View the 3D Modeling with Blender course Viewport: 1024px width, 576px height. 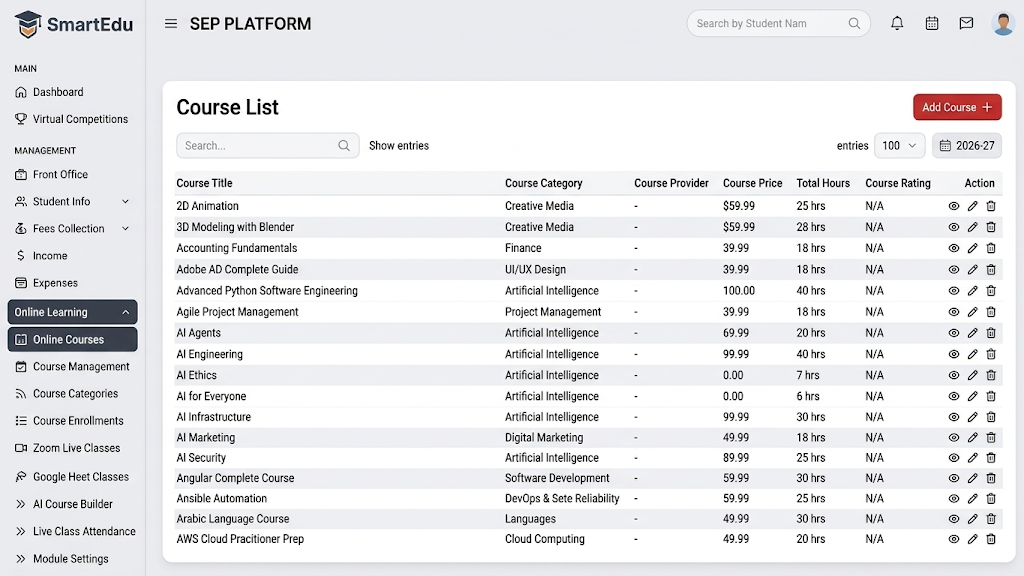click(x=953, y=227)
